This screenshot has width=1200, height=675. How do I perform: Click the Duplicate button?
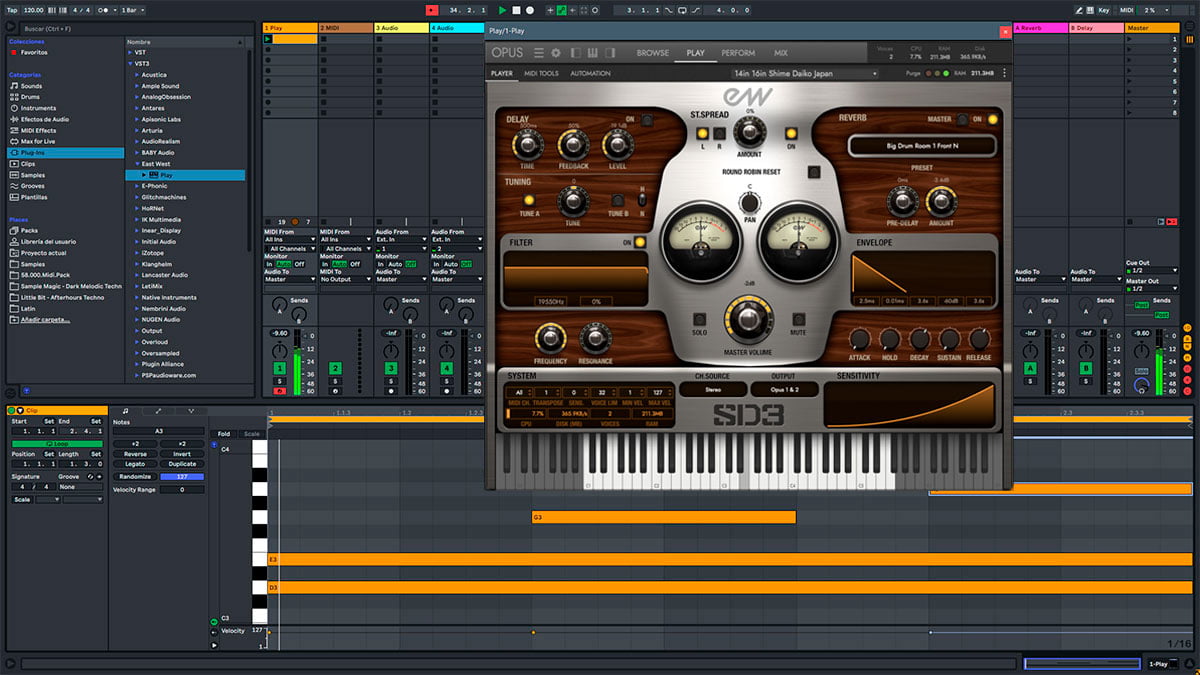[182, 464]
